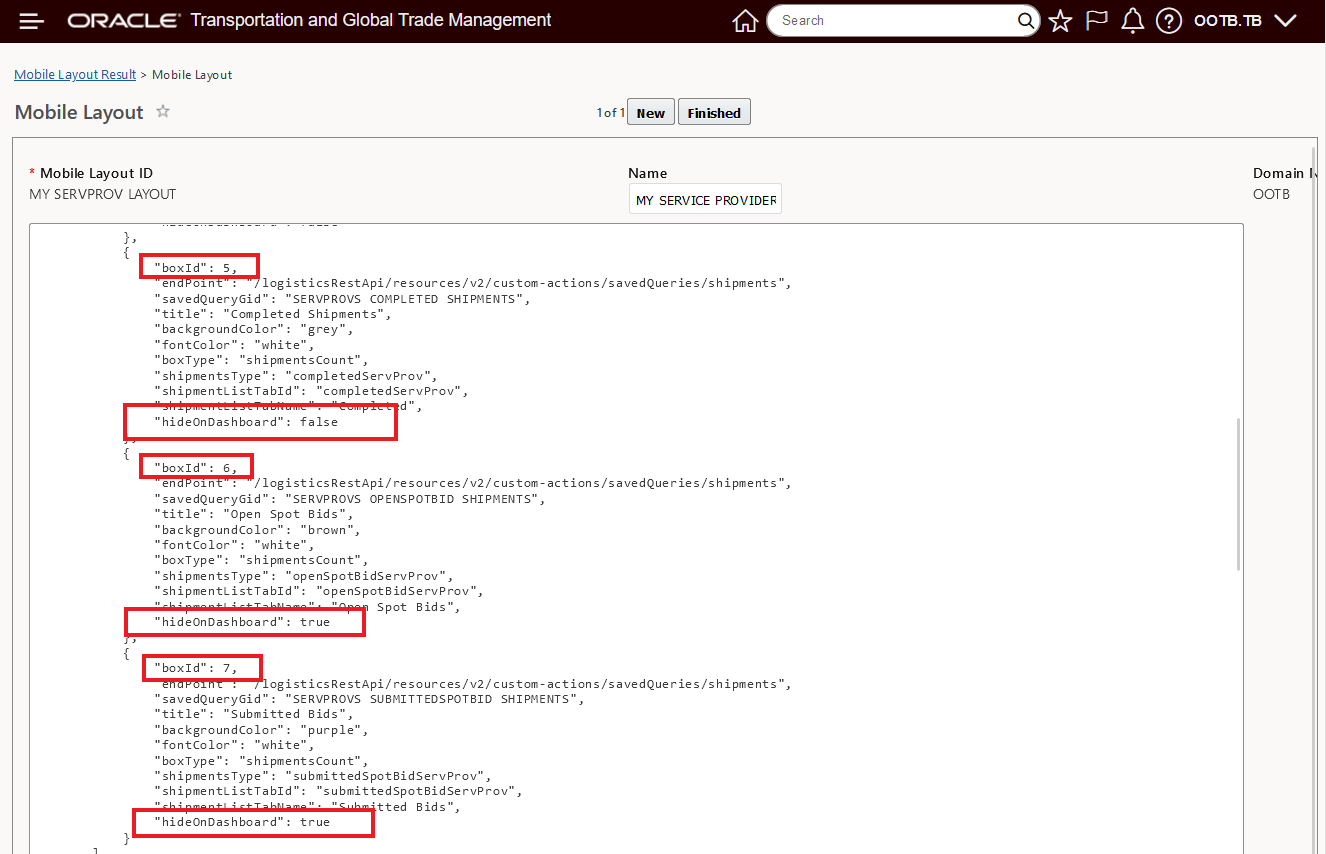Click the "title": "Submitted Bids" line
Viewport: 1326px width, 854px height.
(253, 714)
